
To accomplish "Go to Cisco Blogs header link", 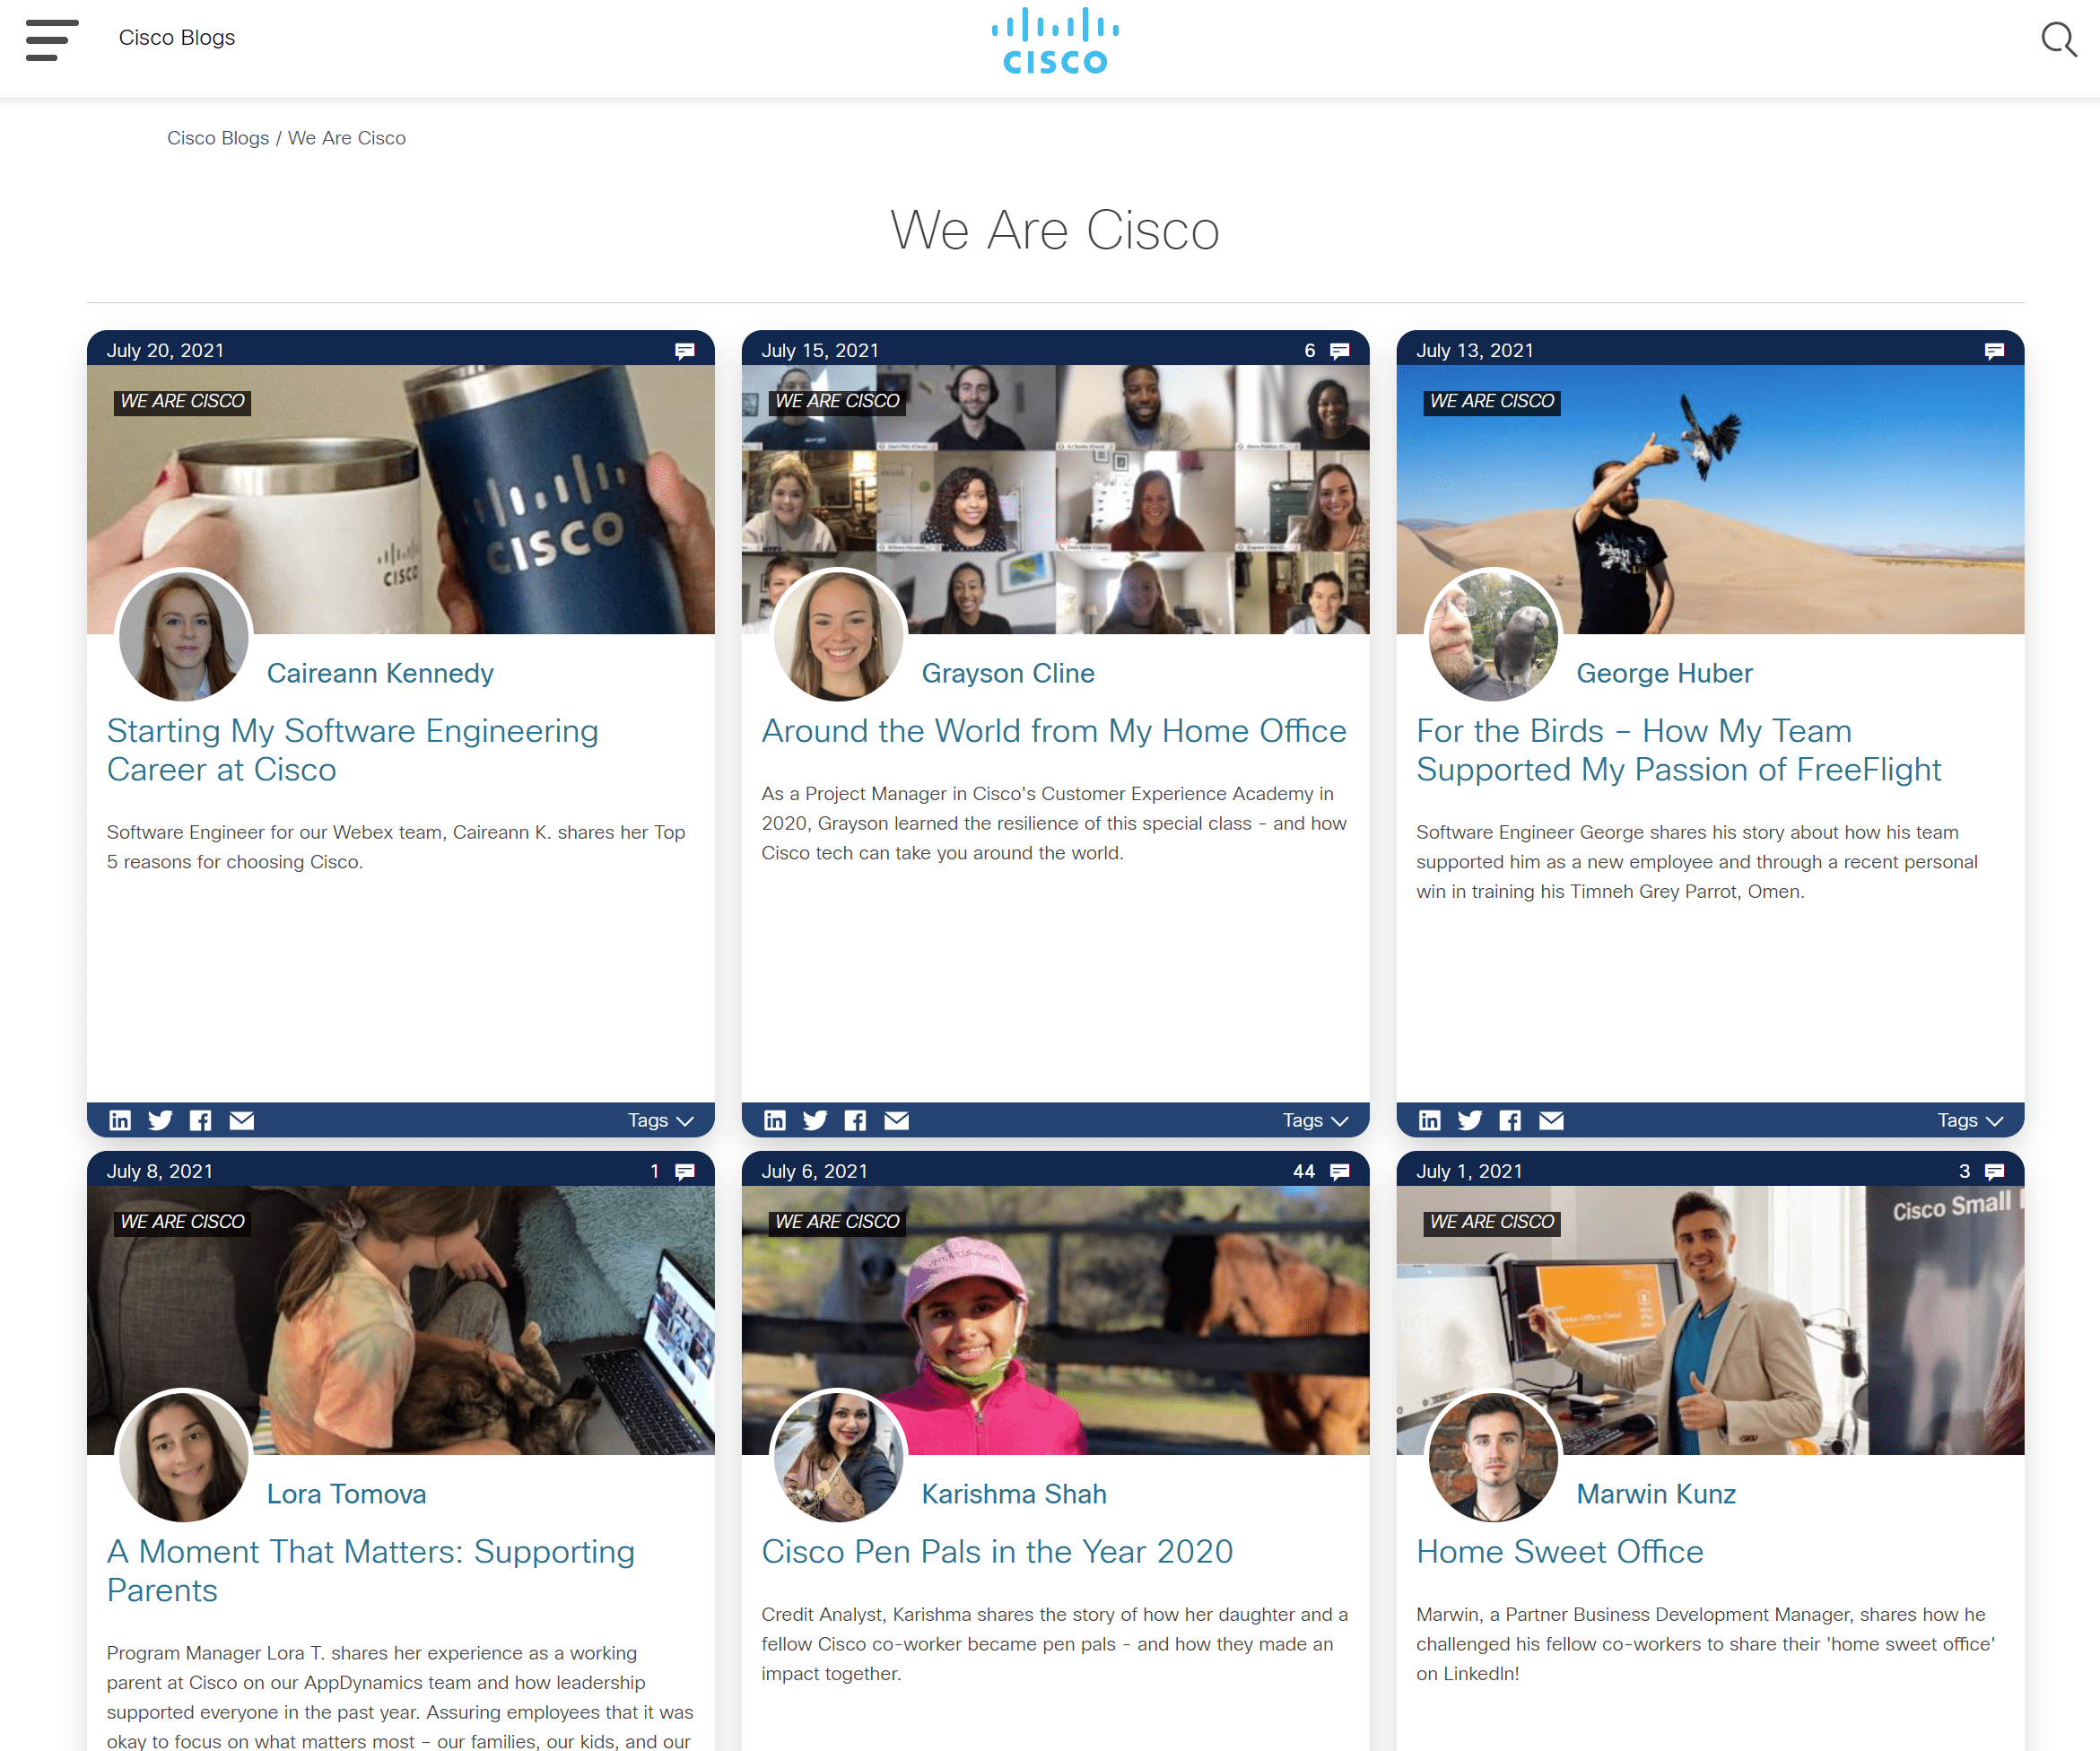I will click(177, 38).
